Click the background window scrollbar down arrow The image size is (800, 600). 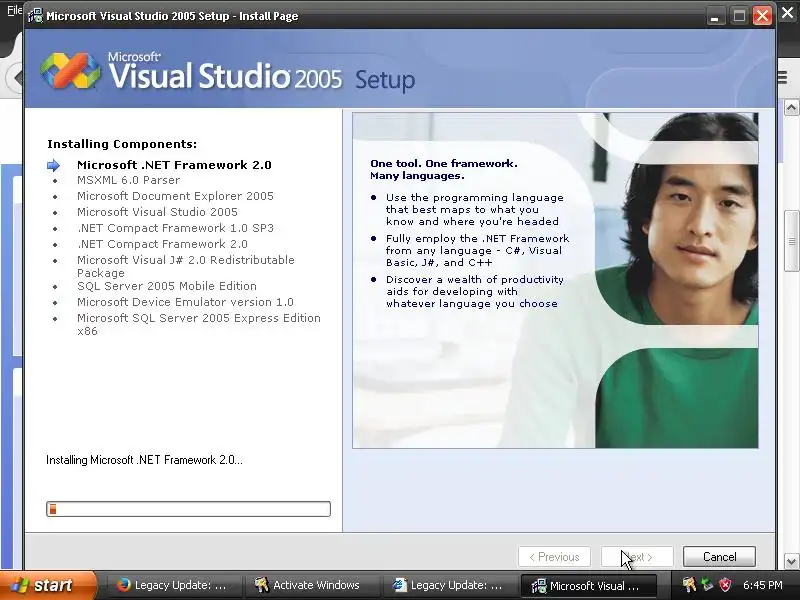point(791,561)
